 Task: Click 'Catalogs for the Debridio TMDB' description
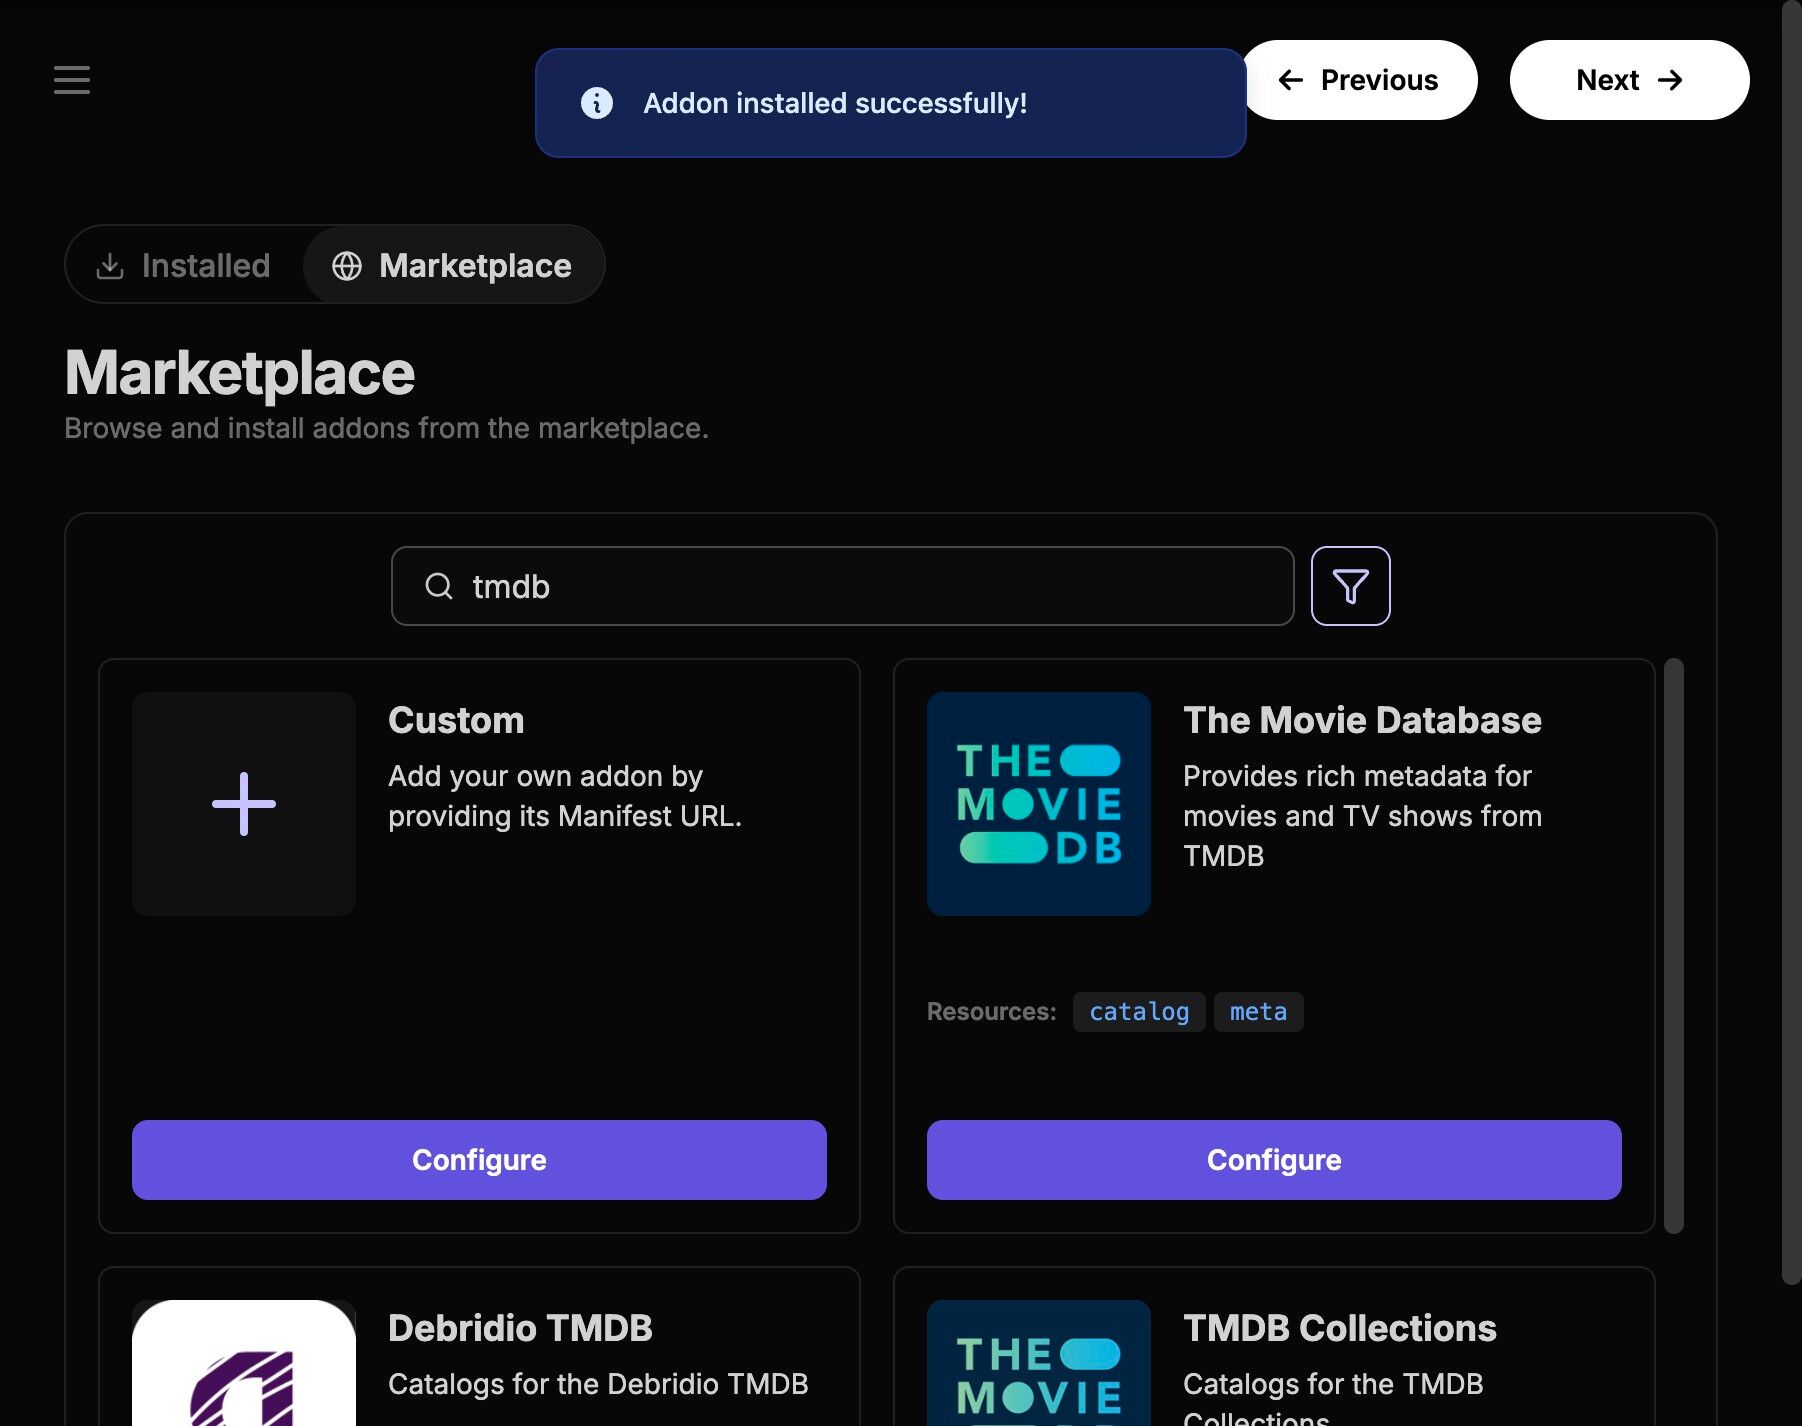[x=598, y=1384]
